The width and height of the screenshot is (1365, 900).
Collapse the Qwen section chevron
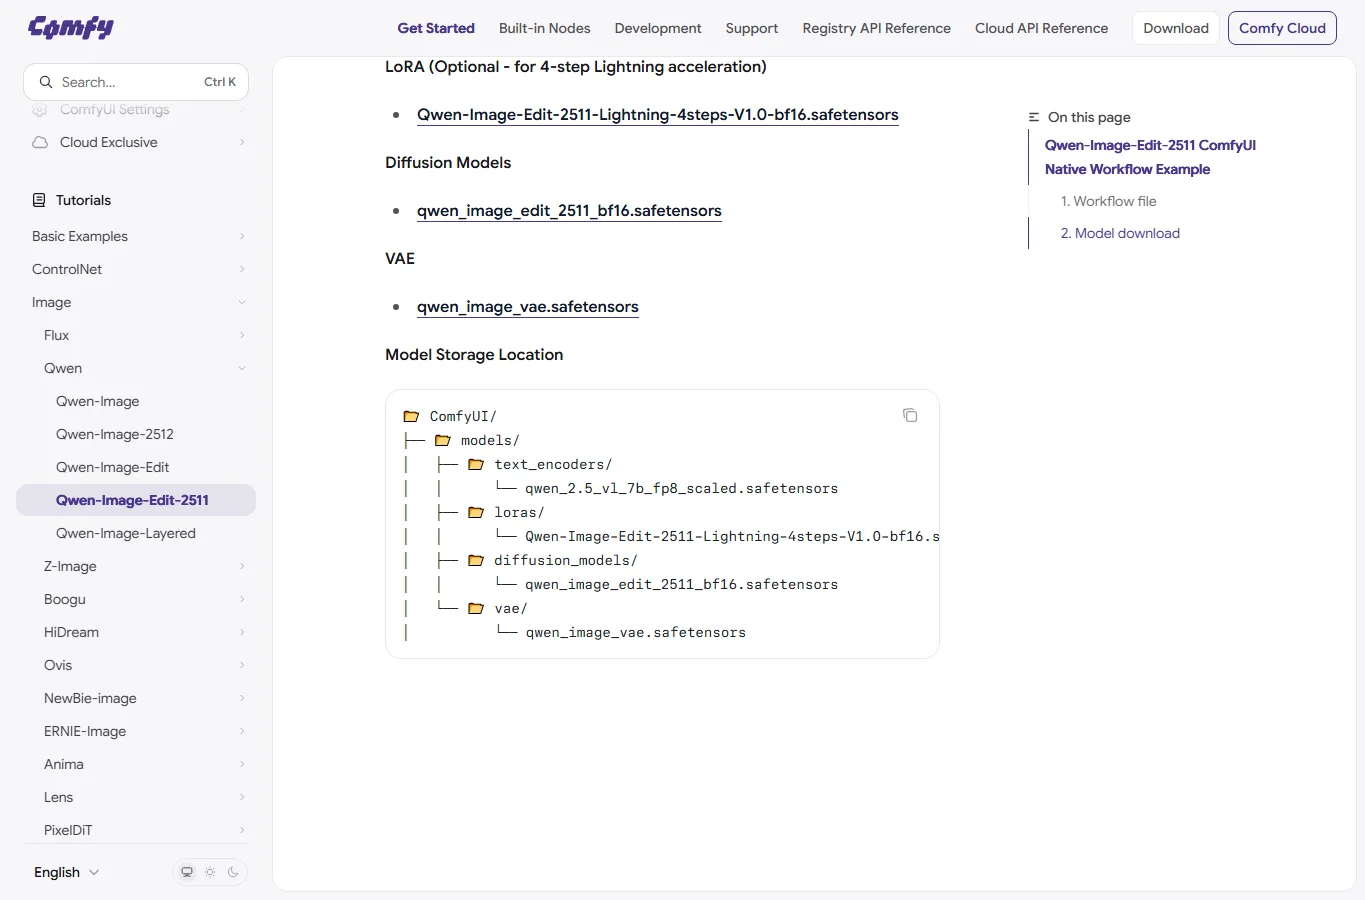[242, 368]
